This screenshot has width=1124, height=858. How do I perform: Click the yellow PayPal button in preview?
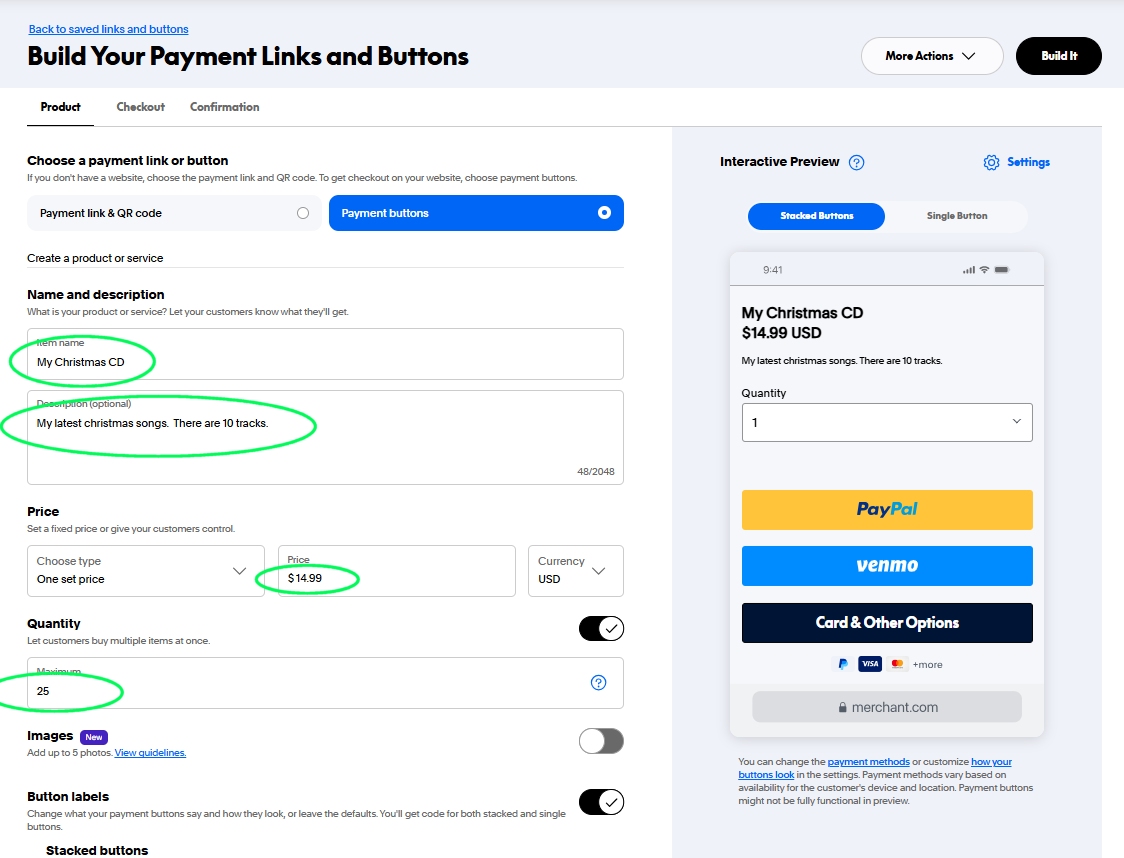tap(886, 510)
